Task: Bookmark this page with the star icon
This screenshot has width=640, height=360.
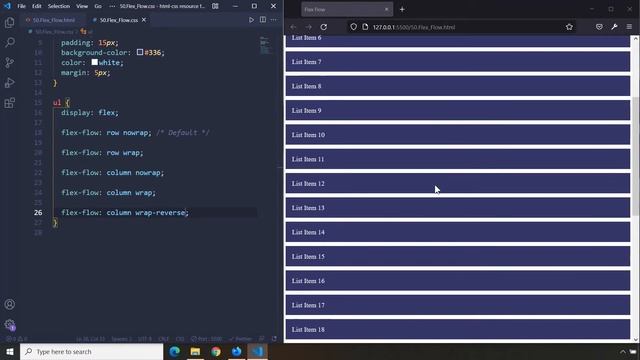Action: point(569,27)
